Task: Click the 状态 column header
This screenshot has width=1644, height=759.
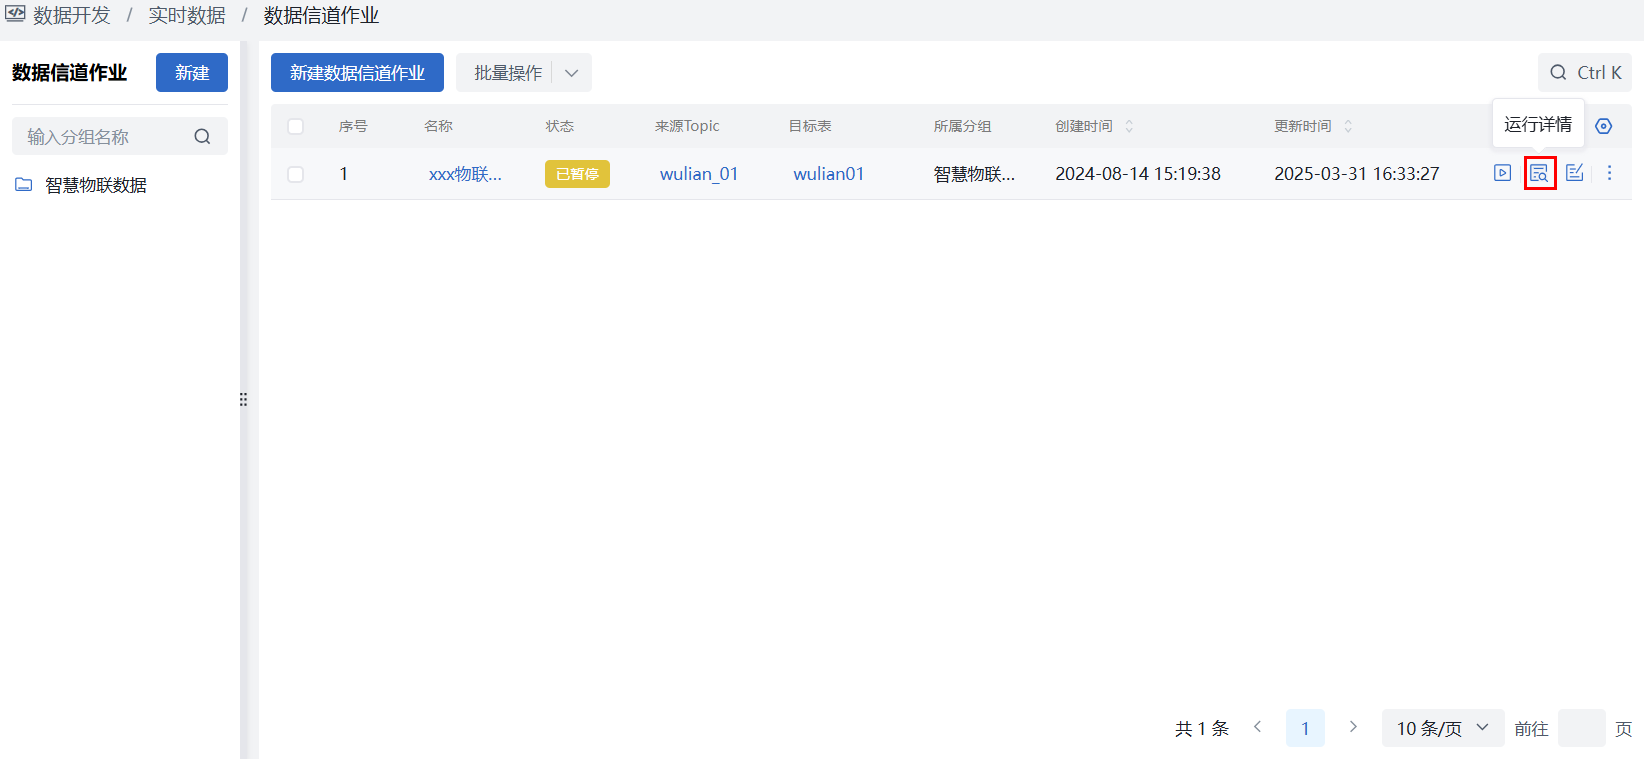Action: point(560,126)
